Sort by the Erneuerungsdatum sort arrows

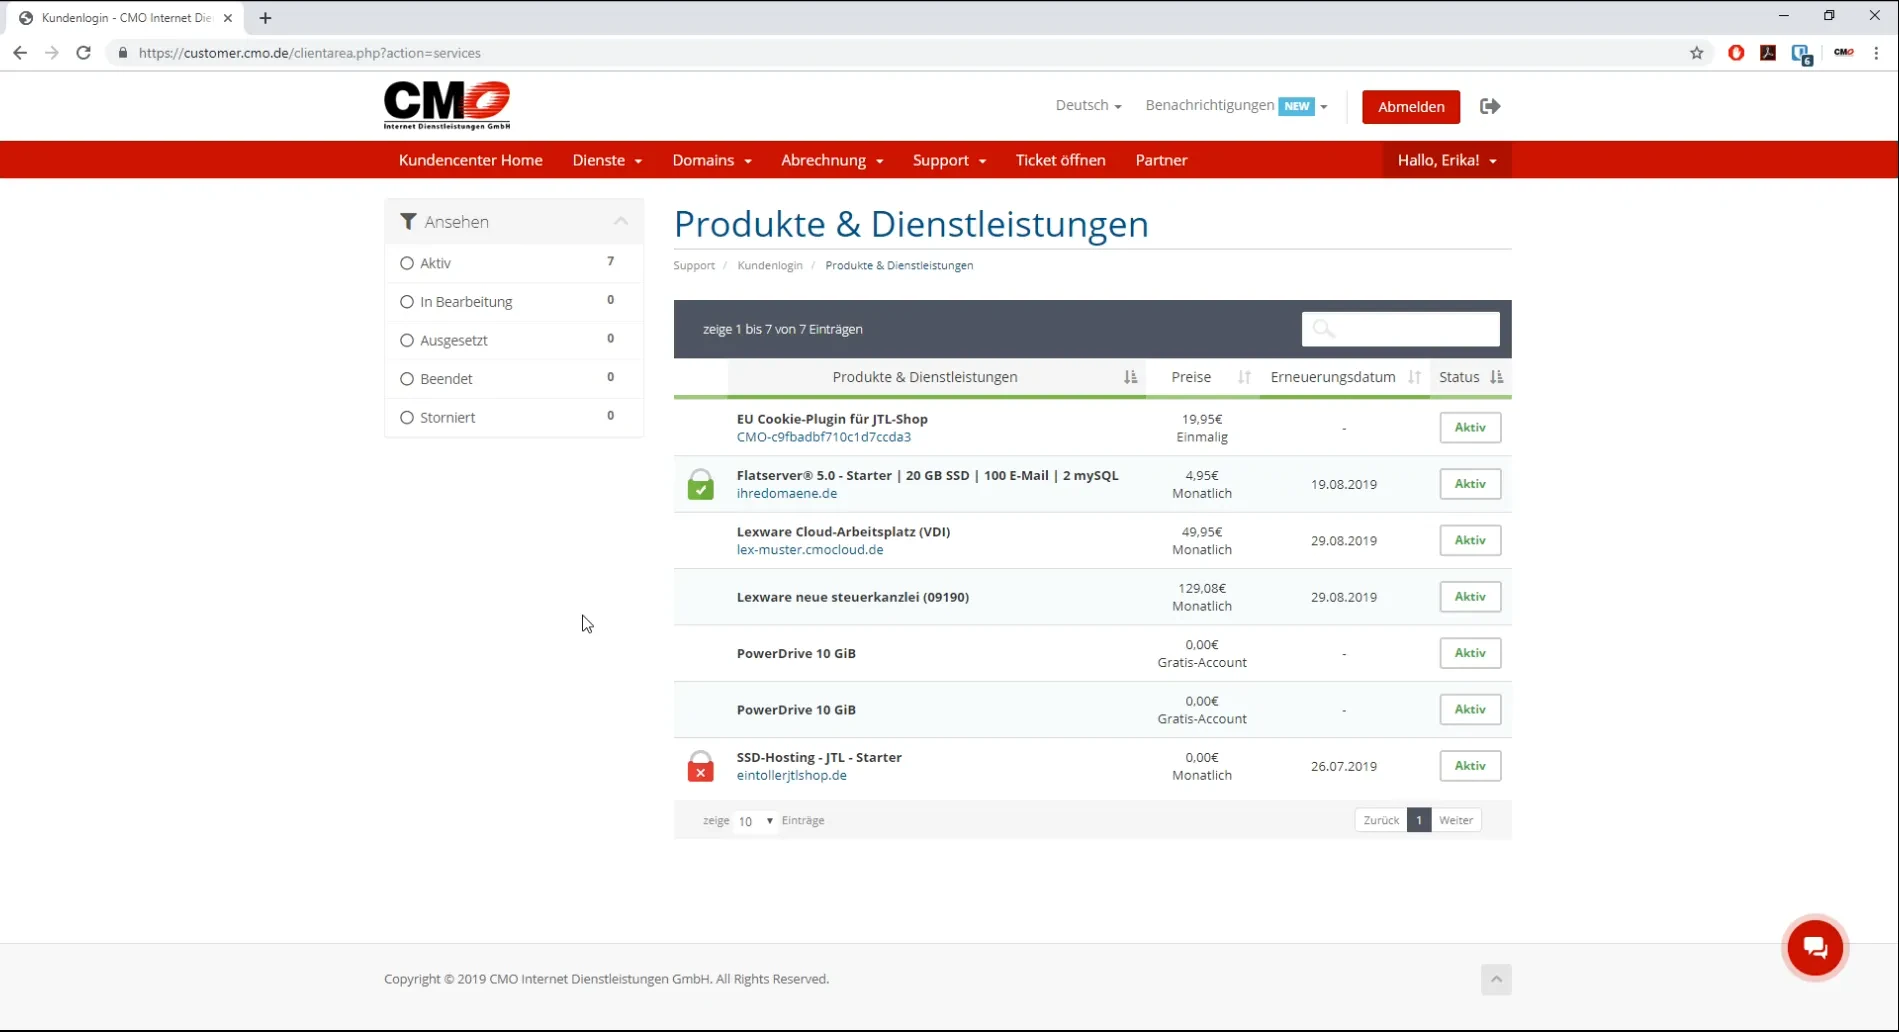point(1414,377)
